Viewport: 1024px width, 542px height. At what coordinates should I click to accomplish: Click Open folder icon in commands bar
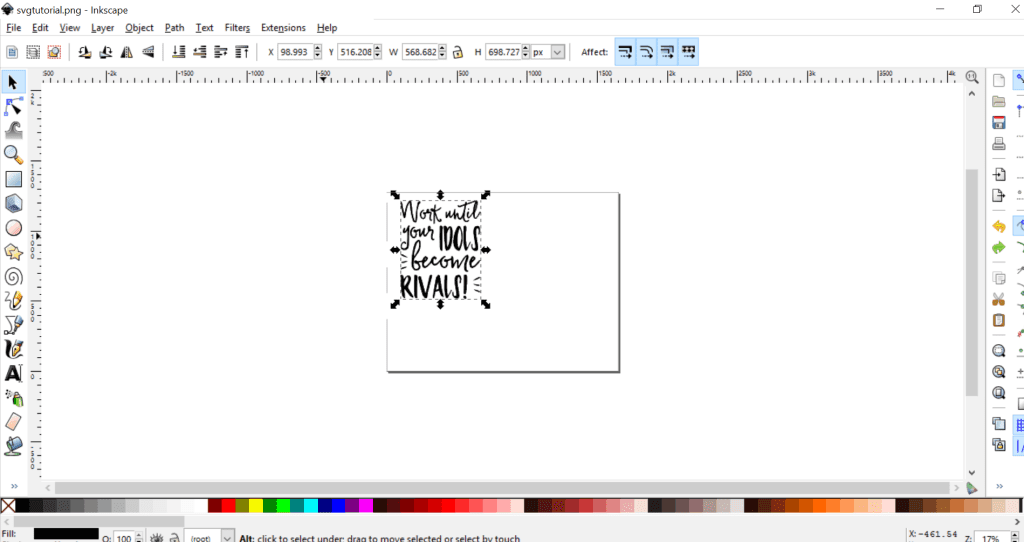[x=999, y=101]
